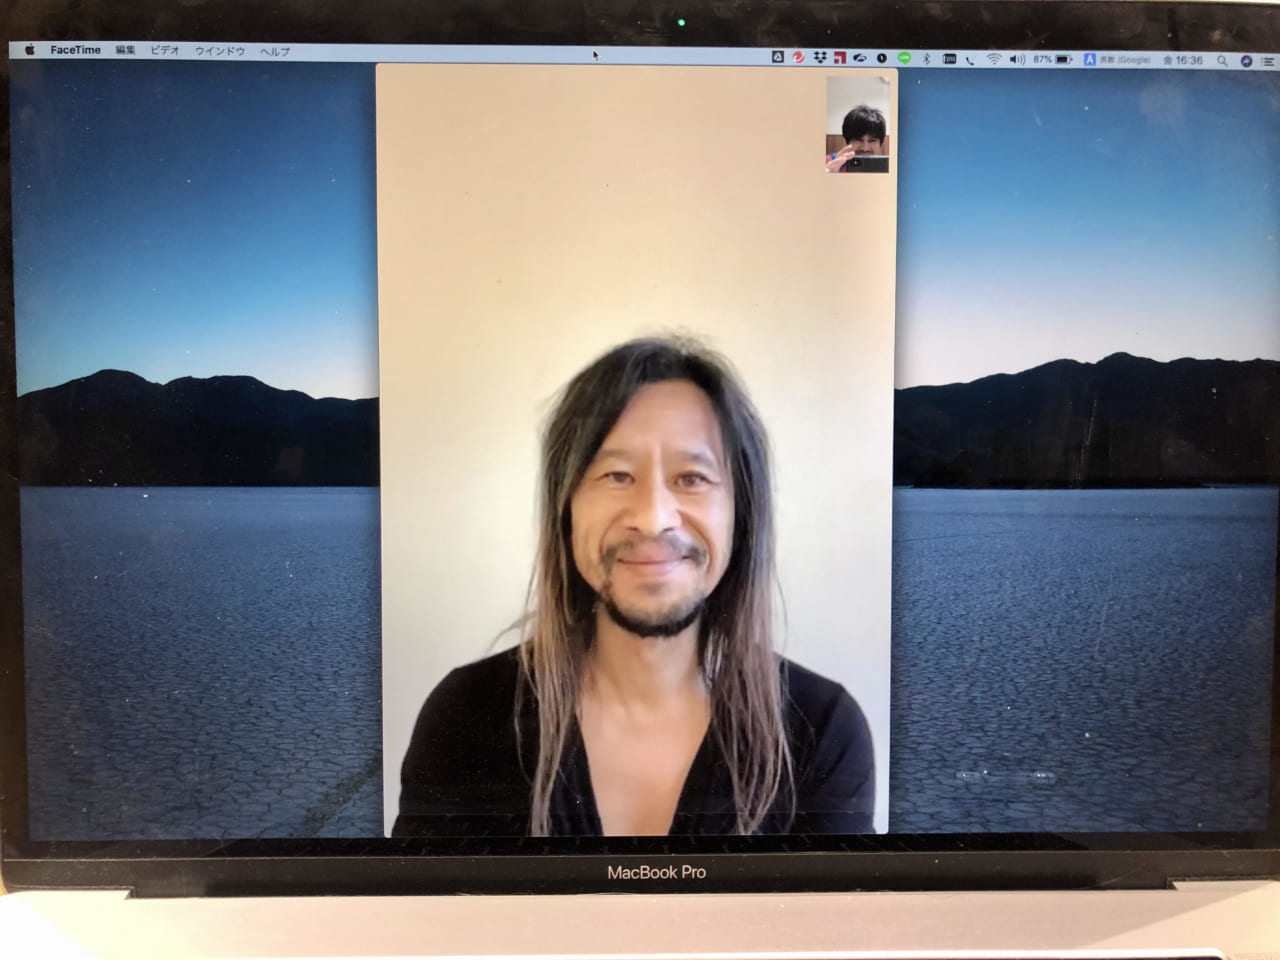
Task: Click the ヘルプ menu item
Action: click(x=276, y=50)
